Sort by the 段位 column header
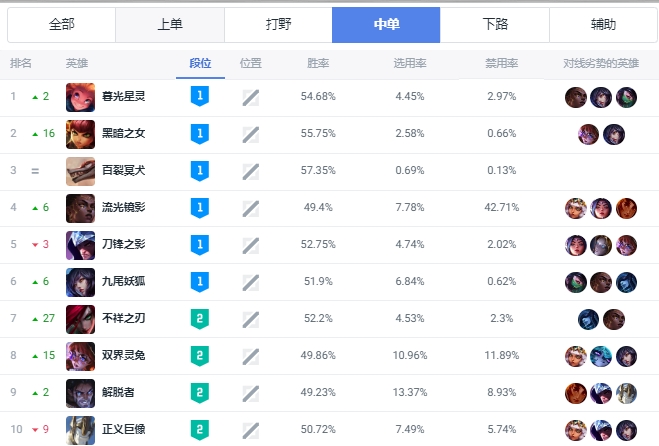 click(x=200, y=64)
